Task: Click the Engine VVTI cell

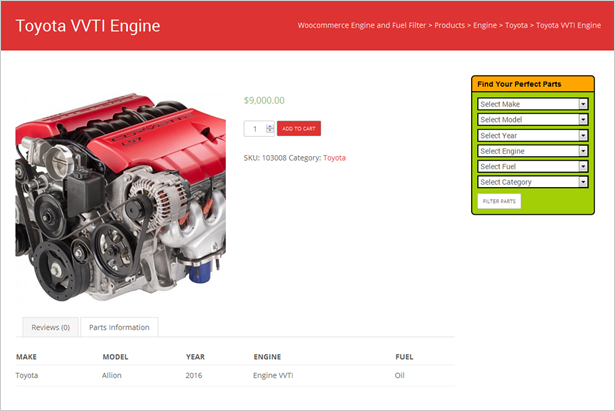Action: click(273, 375)
